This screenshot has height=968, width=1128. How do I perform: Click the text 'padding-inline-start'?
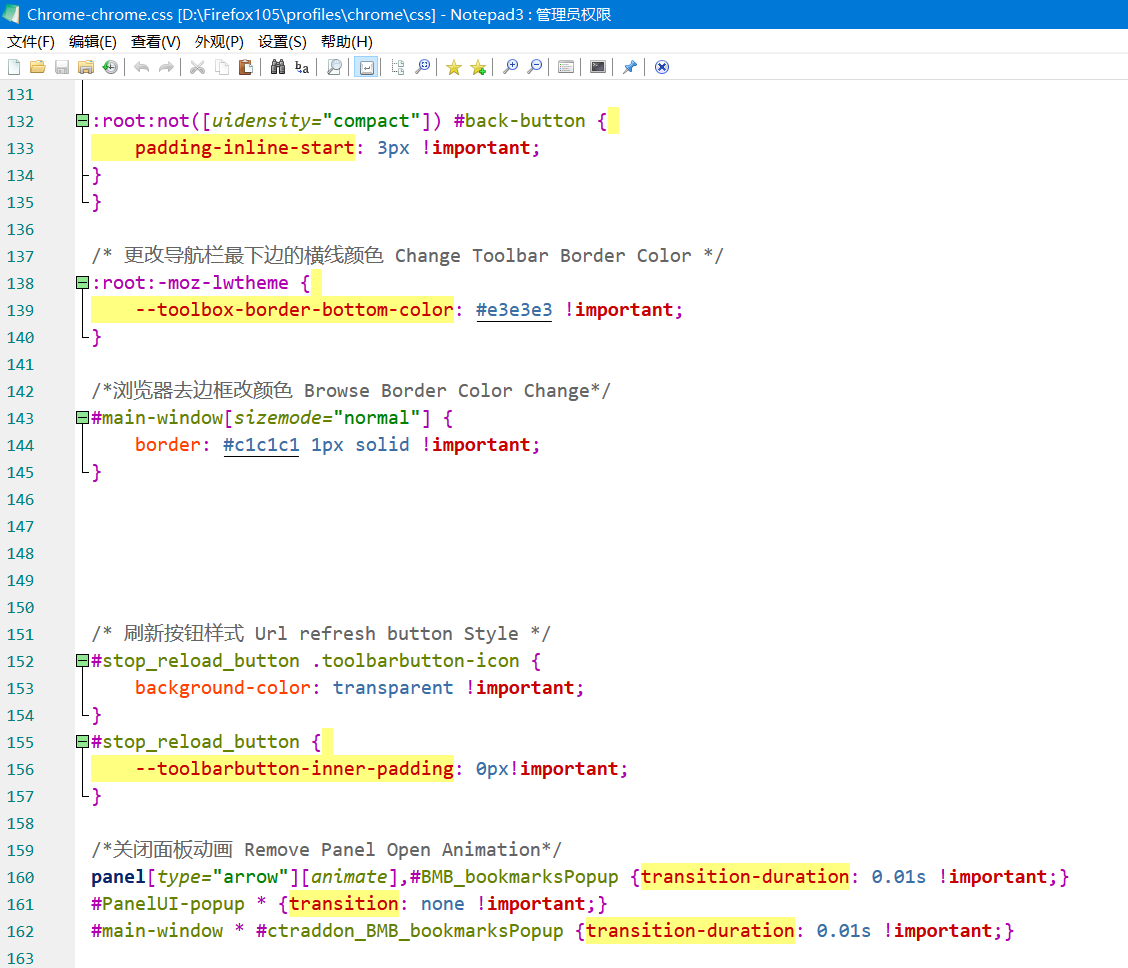[x=245, y=148]
